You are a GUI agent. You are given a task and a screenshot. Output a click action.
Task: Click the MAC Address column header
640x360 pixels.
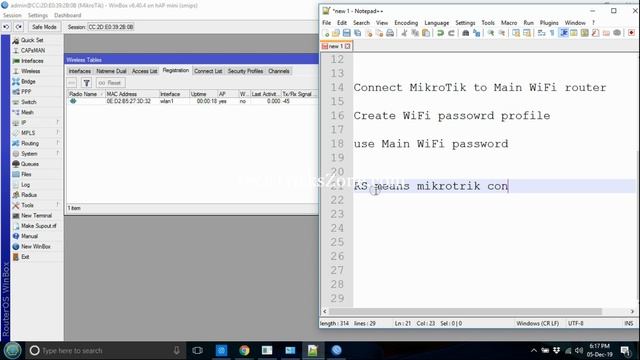click(x=131, y=94)
